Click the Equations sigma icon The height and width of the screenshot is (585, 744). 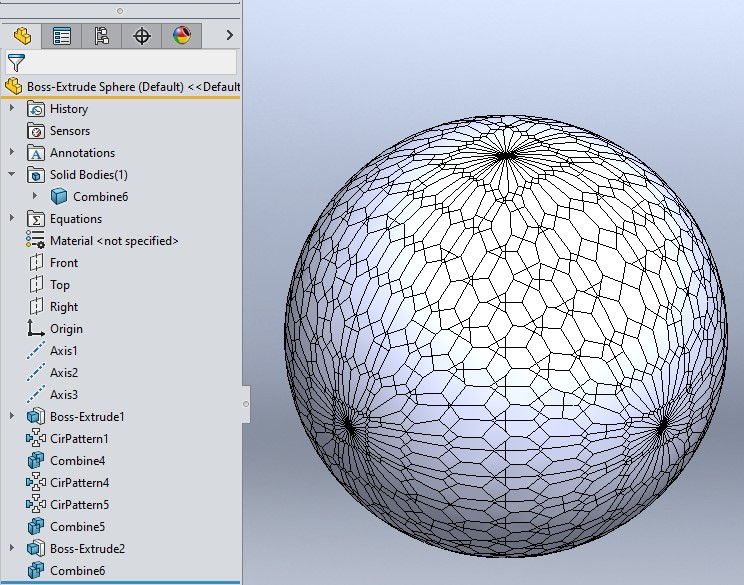(36, 219)
